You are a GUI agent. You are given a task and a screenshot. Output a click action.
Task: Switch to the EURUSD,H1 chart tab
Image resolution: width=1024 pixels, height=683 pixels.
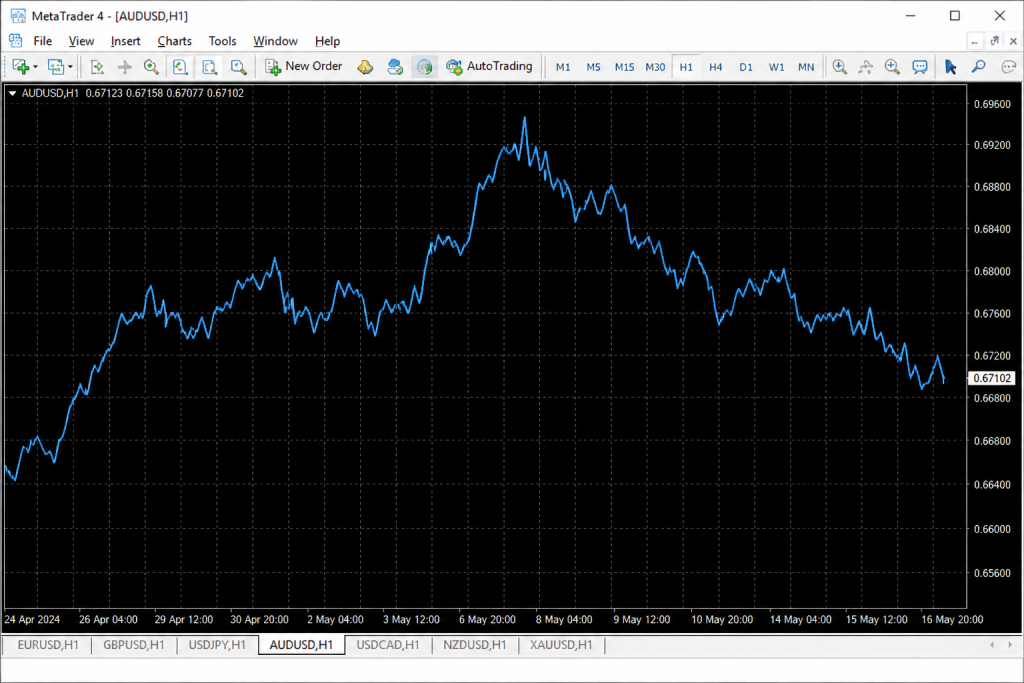pyautogui.click(x=48, y=644)
